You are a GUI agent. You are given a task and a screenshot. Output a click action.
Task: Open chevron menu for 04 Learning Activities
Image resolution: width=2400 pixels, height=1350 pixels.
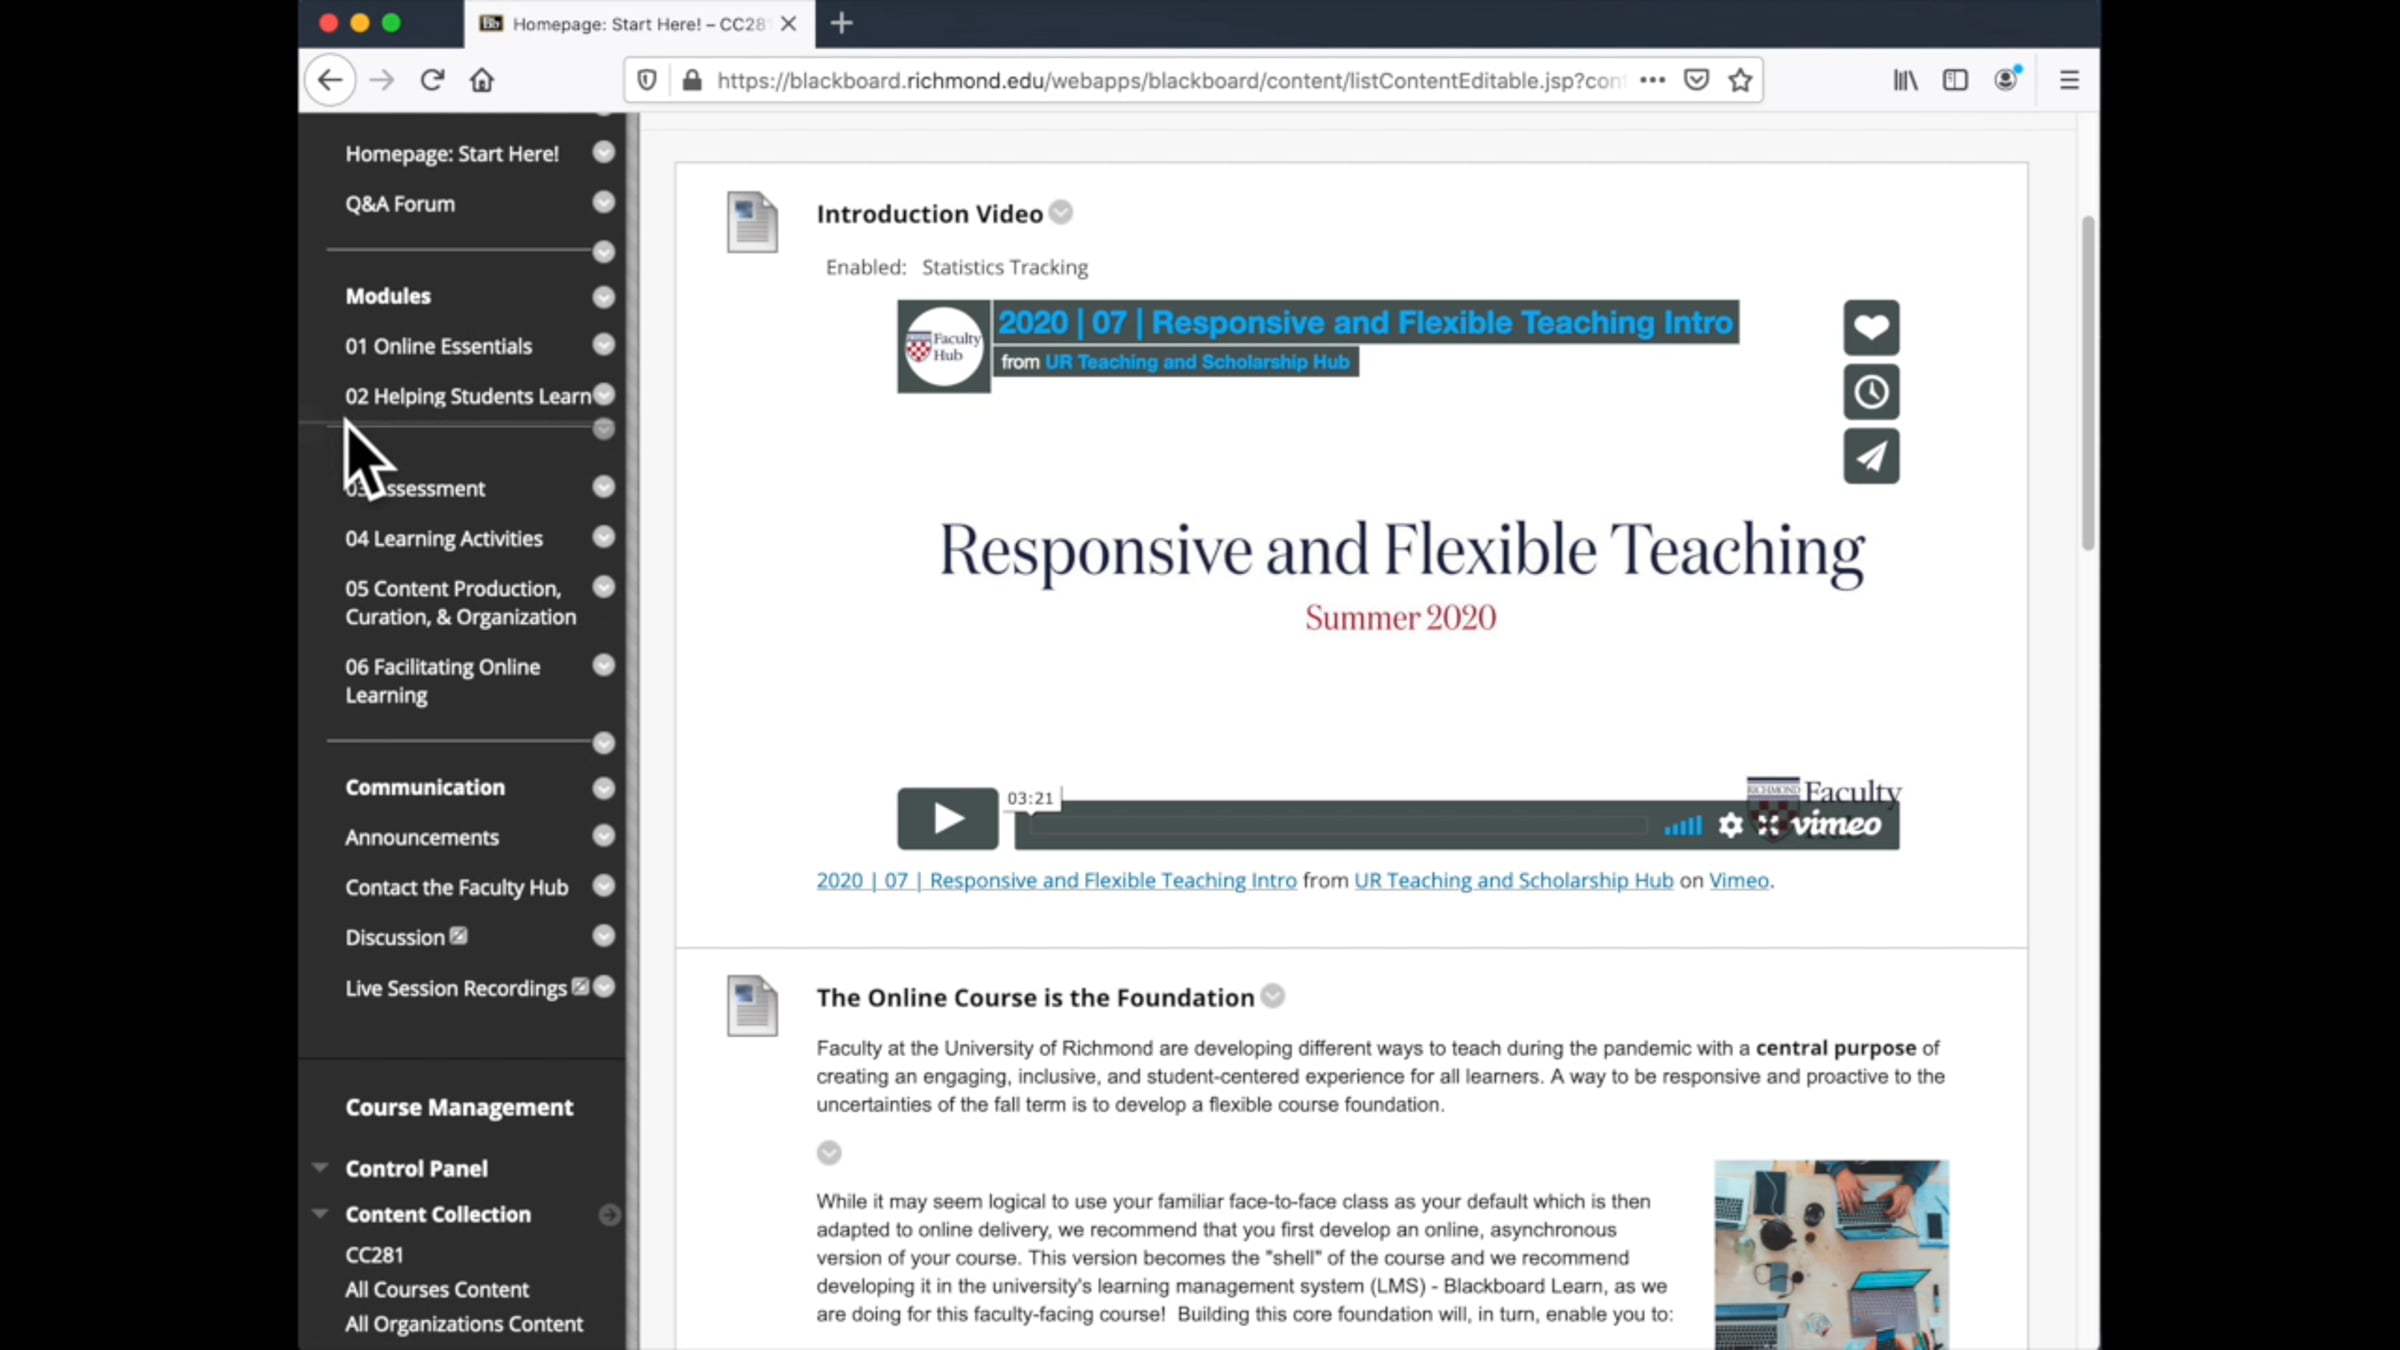click(603, 537)
